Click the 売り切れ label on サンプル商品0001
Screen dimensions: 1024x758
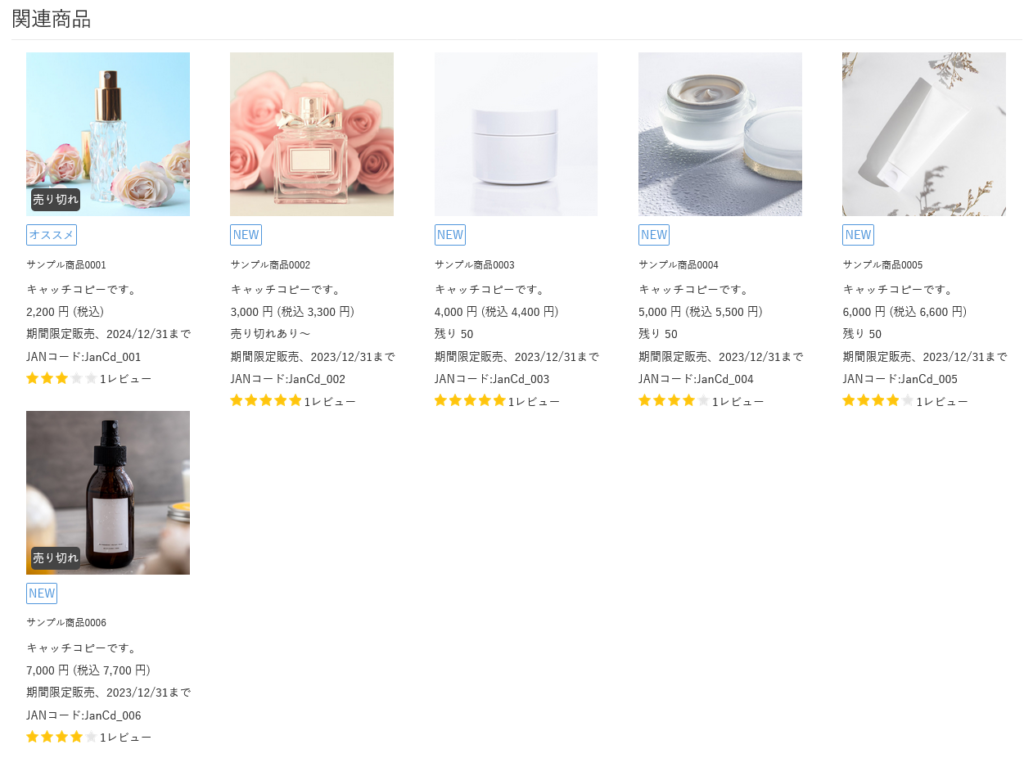55,199
